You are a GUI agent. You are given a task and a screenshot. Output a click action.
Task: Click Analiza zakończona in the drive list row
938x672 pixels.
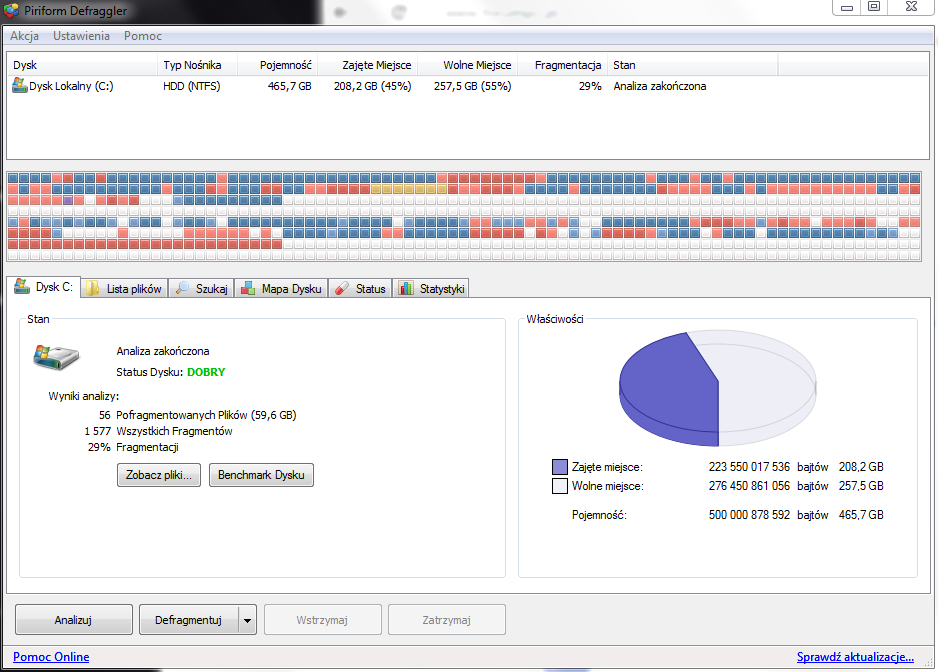pyautogui.click(x=659, y=86)
